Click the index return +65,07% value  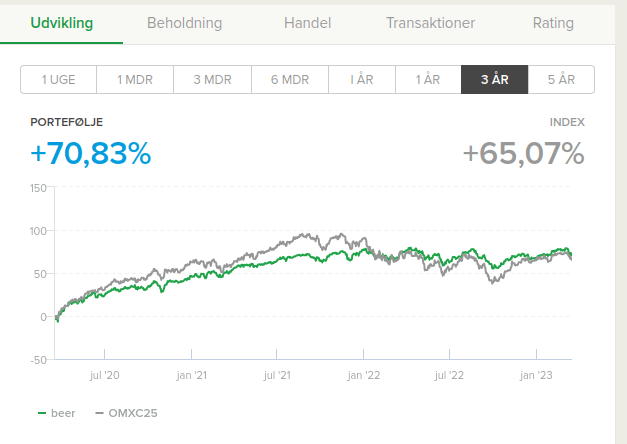coord(523,154)
